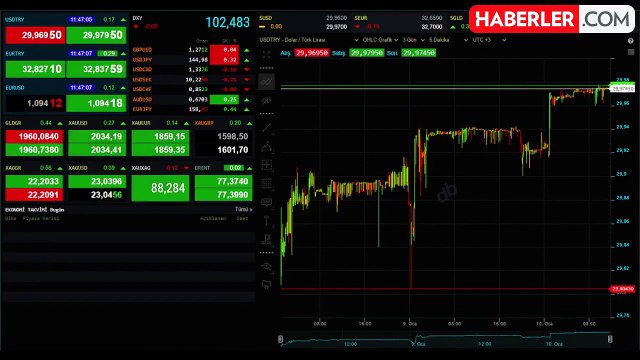This screenshot has height=360, width=640.
Task: Click BRENT price 77,3740
Action: coord(224,181)
